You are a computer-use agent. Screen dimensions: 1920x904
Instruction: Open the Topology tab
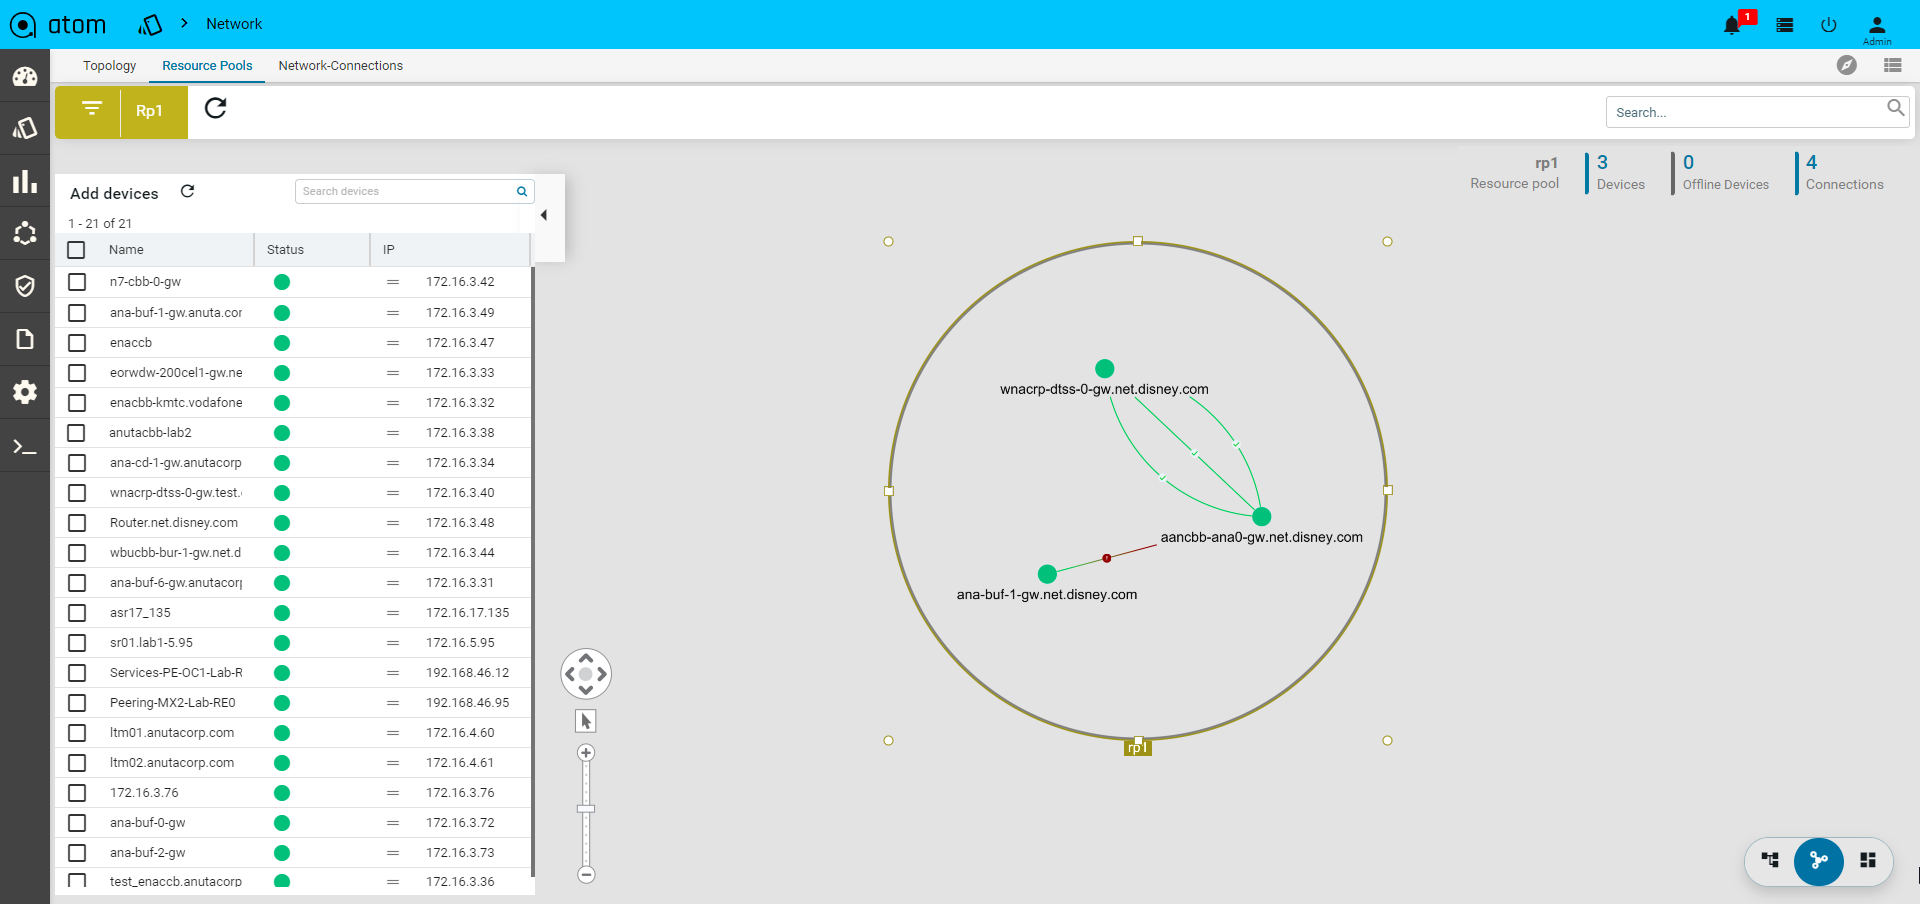tap(109, 65)
